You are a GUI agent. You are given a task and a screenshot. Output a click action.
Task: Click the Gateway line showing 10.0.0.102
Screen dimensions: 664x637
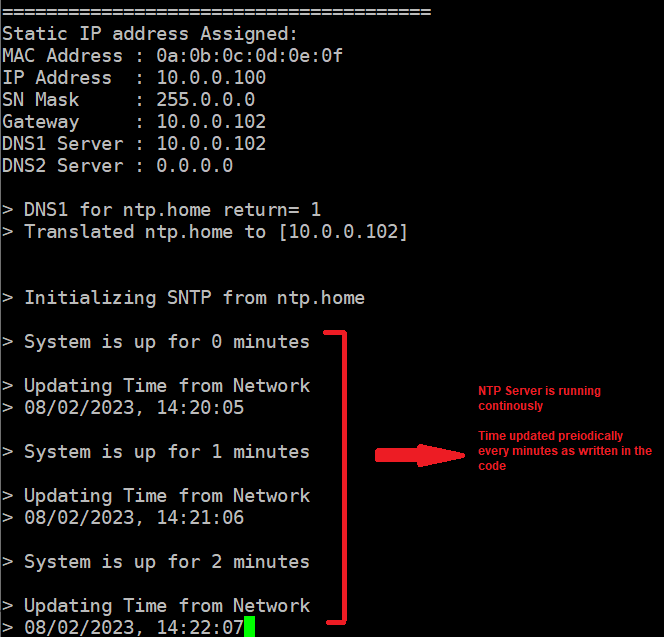(134, 122)
